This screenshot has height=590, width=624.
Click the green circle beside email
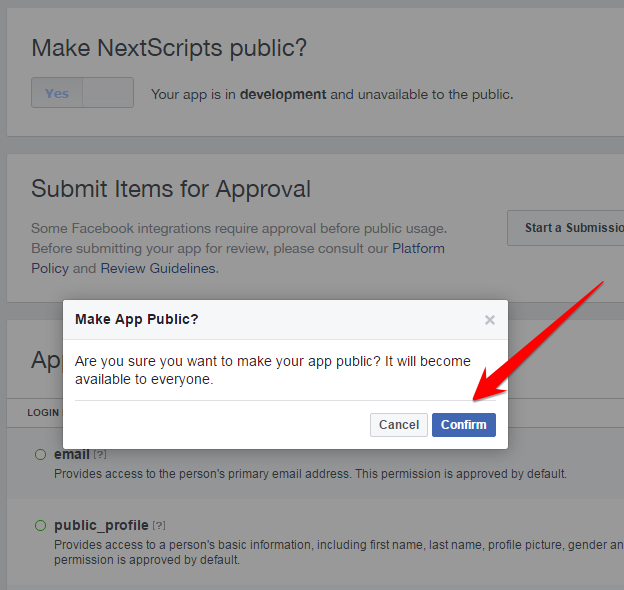coord(41,454)
